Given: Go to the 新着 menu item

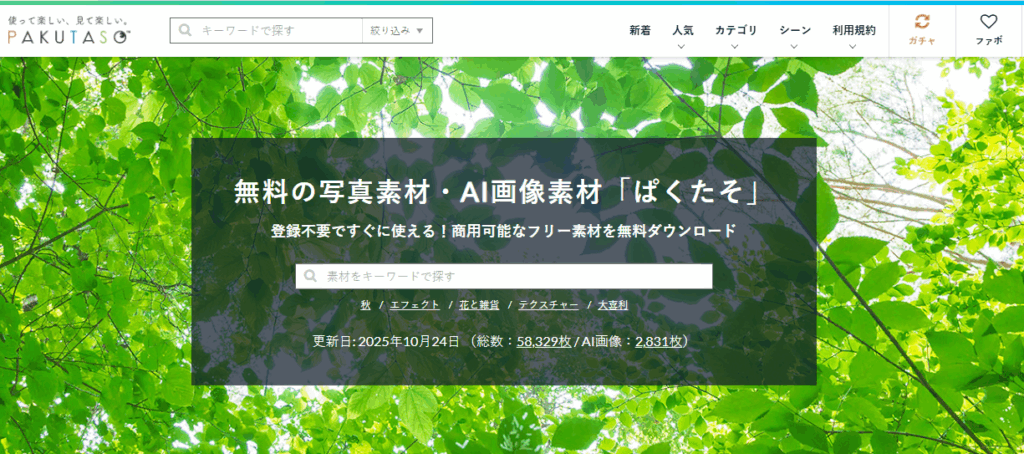Looking at the screenshot, I should click(640, 30).
